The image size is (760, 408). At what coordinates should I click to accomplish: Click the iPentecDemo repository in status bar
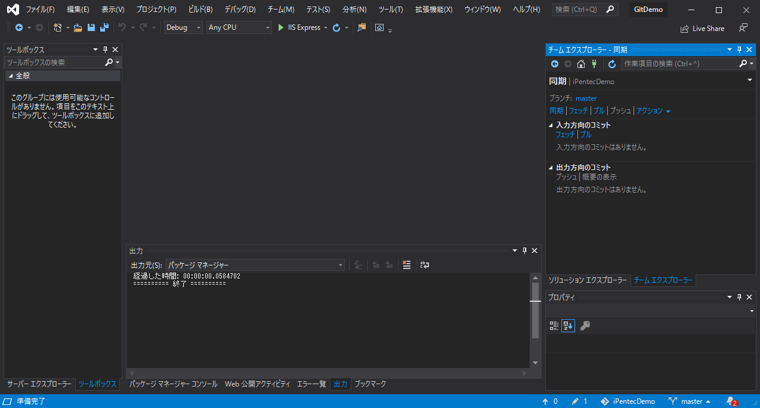[x=628, y=401]
